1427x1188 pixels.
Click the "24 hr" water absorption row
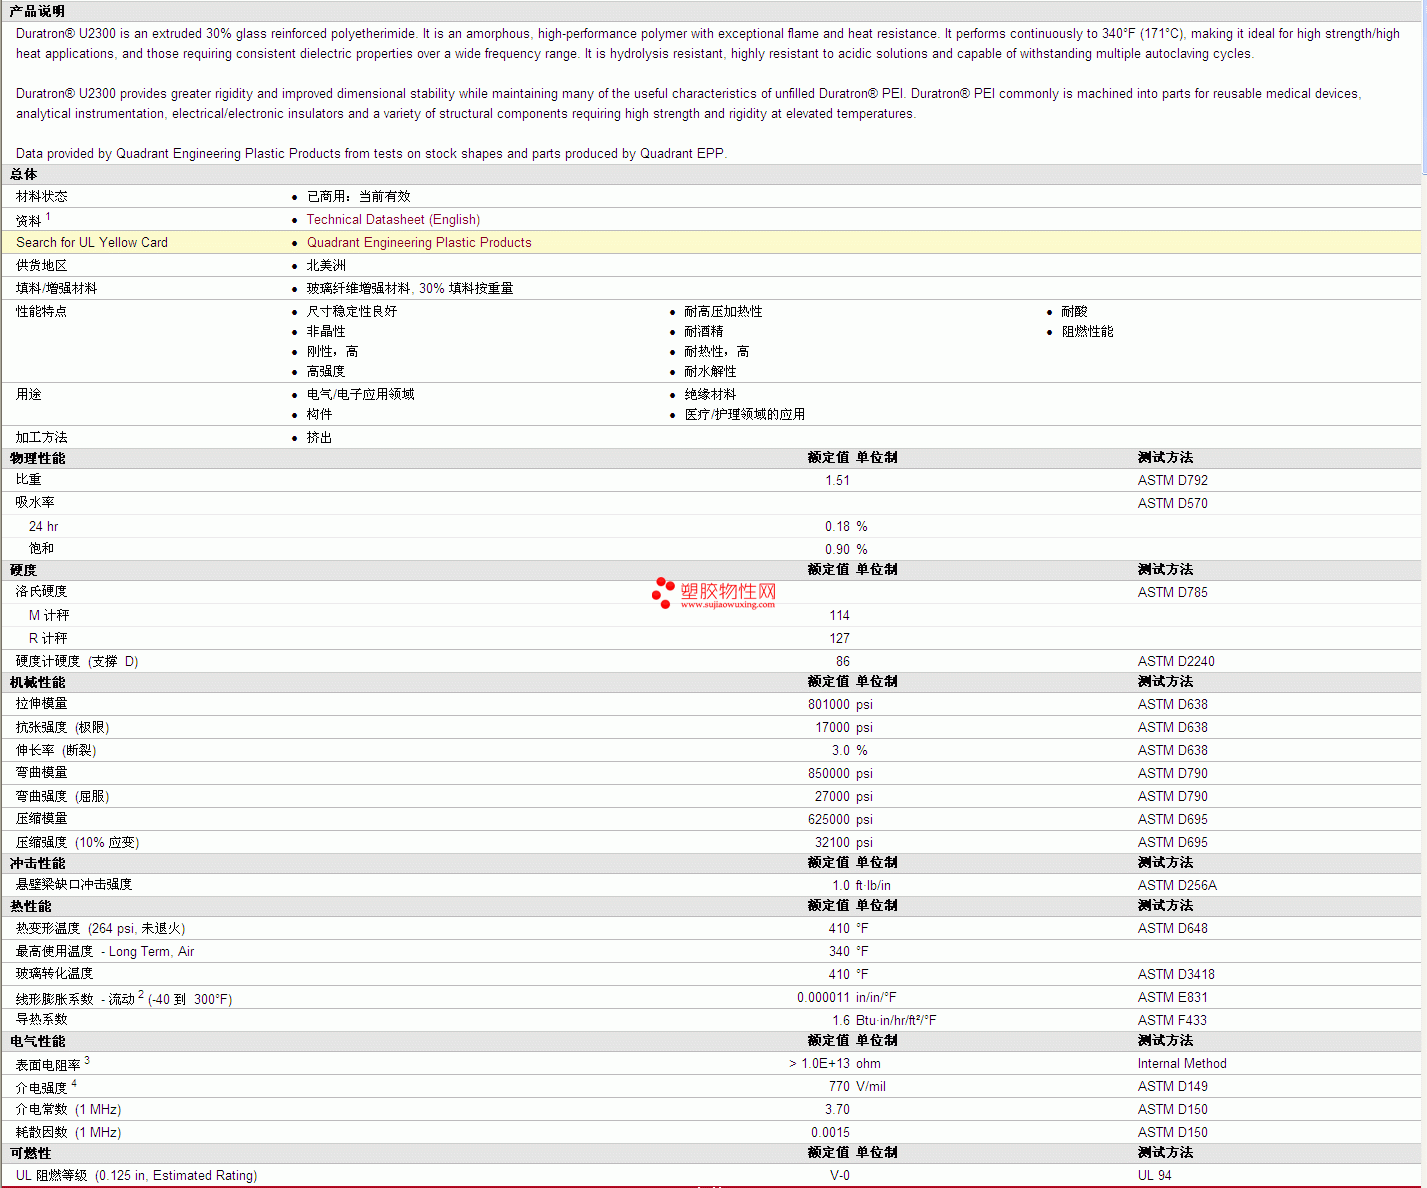pos(44,527)
